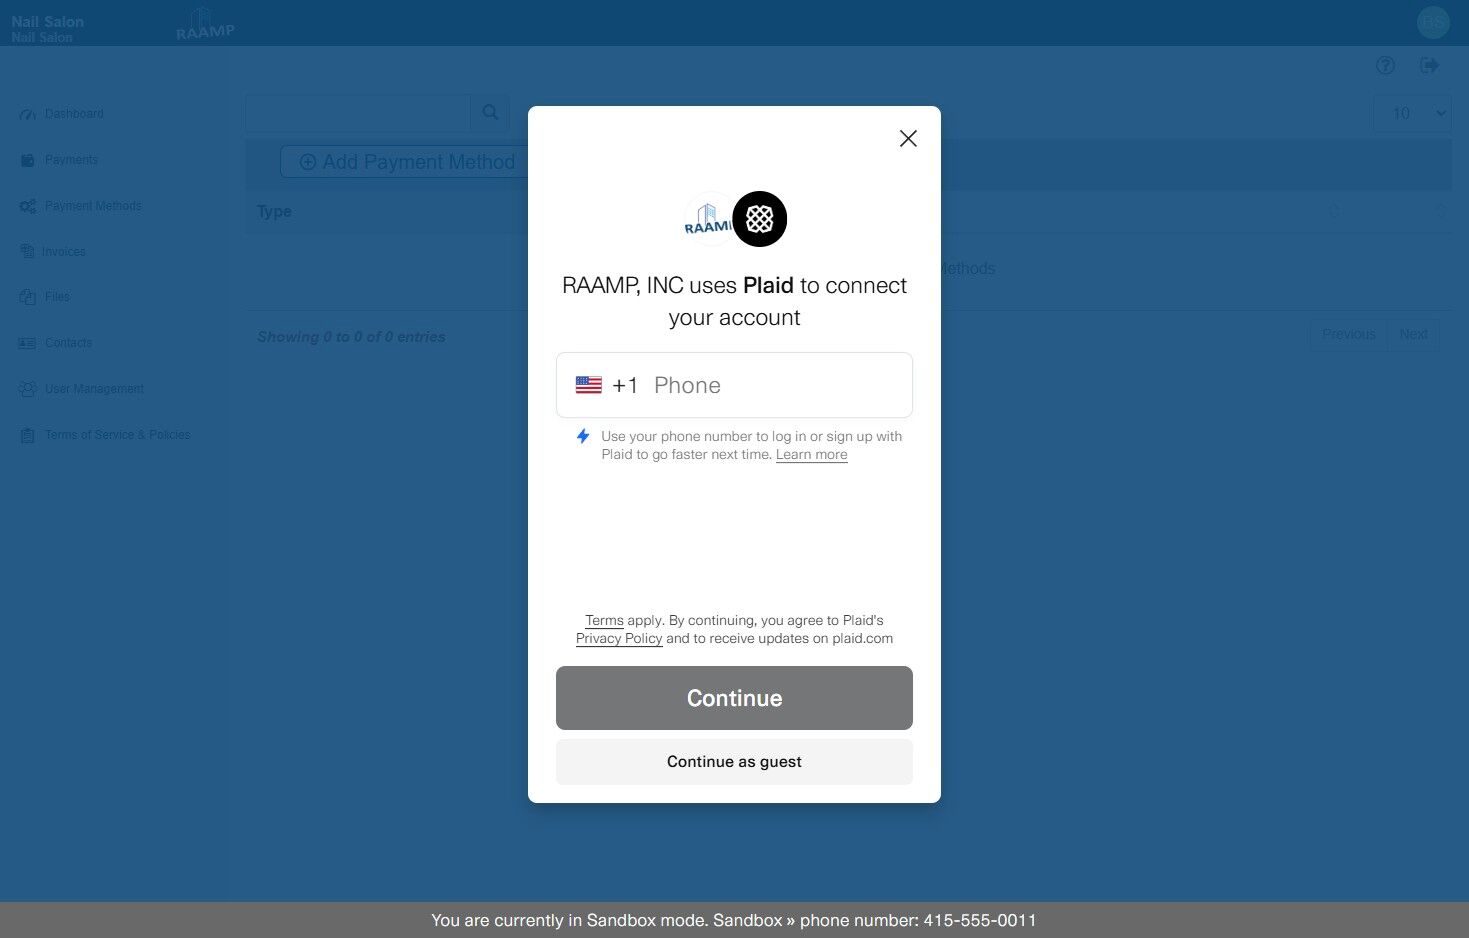Click 'RAAMP, INC uses Plaid' heading

click(734, 301)
